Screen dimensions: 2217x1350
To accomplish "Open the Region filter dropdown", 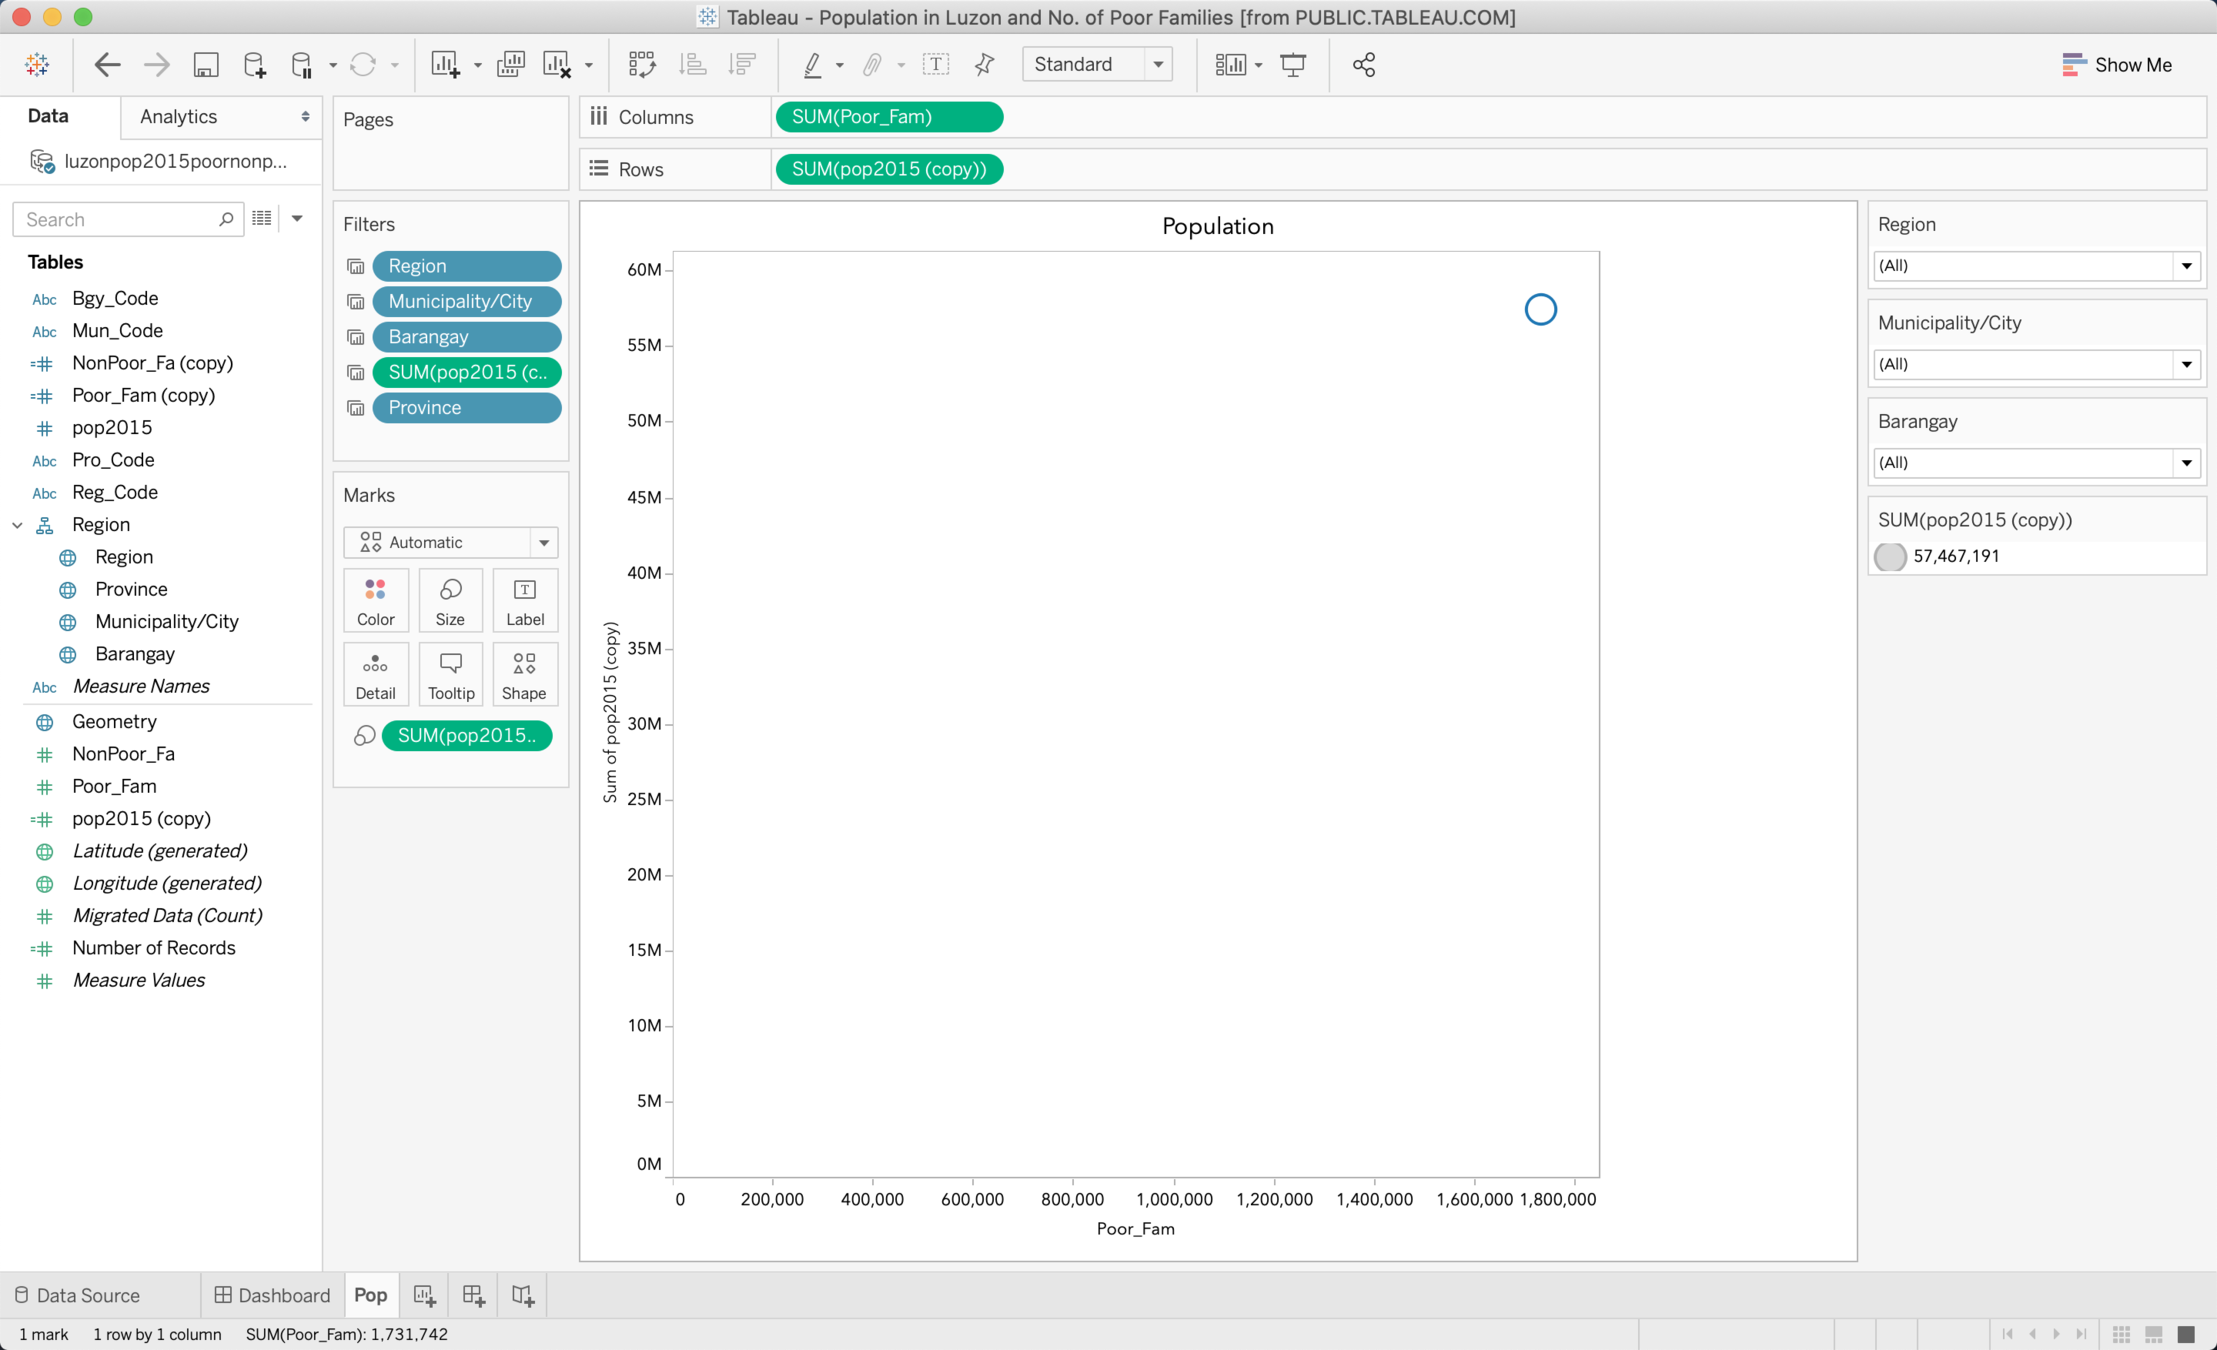I will [x=2186, y=266].
